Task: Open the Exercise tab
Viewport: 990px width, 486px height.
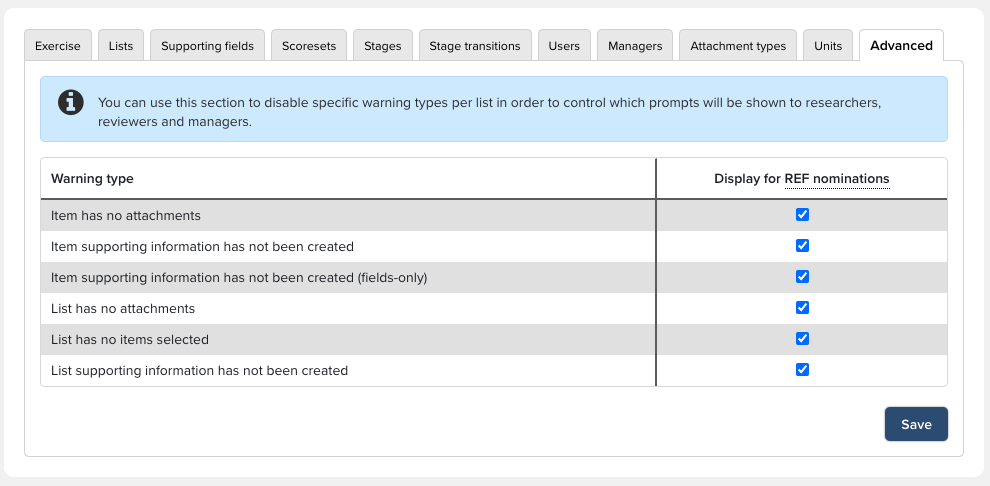Action: [58, 46]
